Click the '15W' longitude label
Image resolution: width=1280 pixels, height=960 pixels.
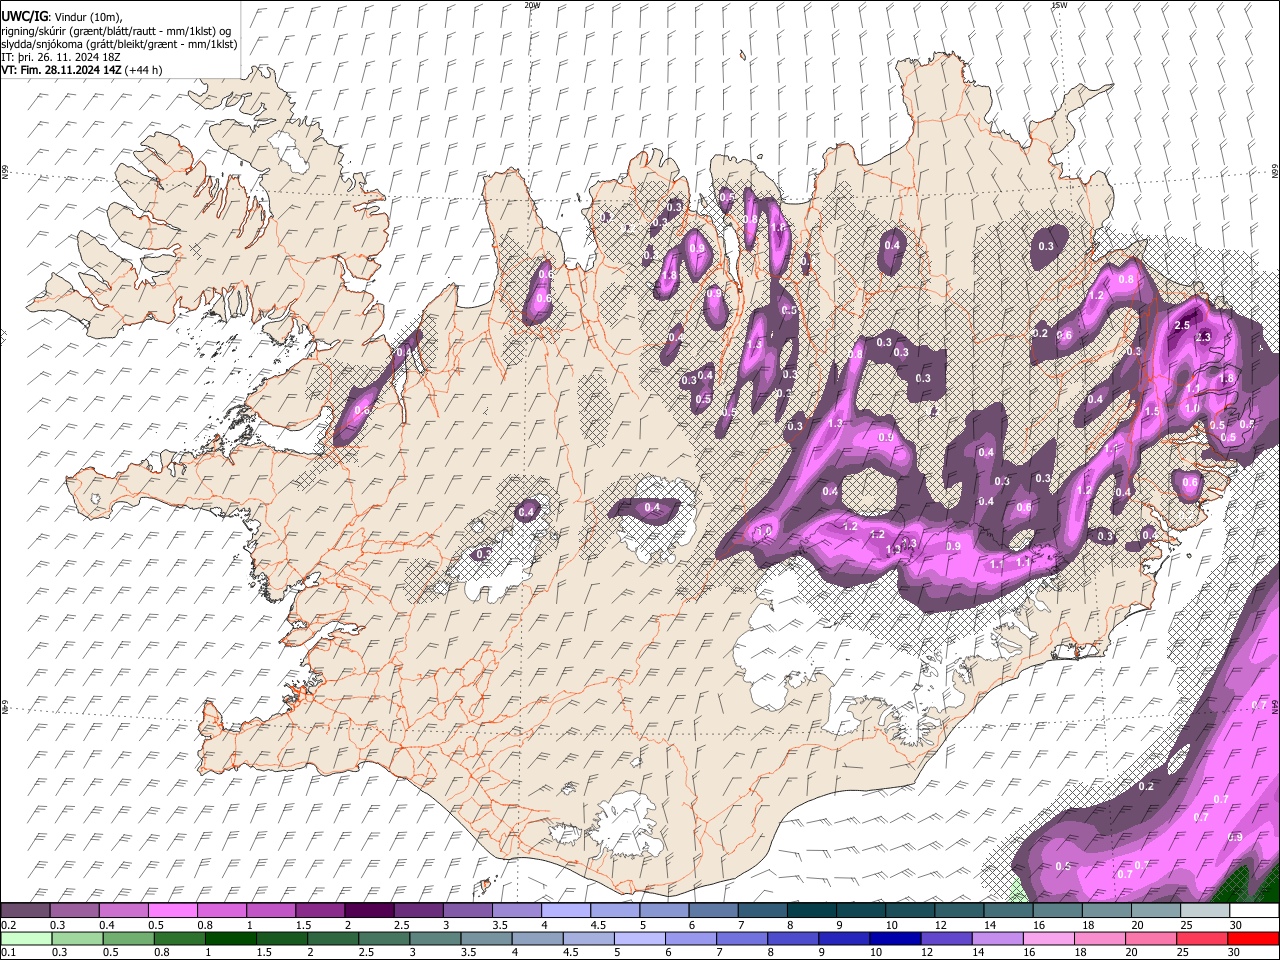[x=1059, y=5]
